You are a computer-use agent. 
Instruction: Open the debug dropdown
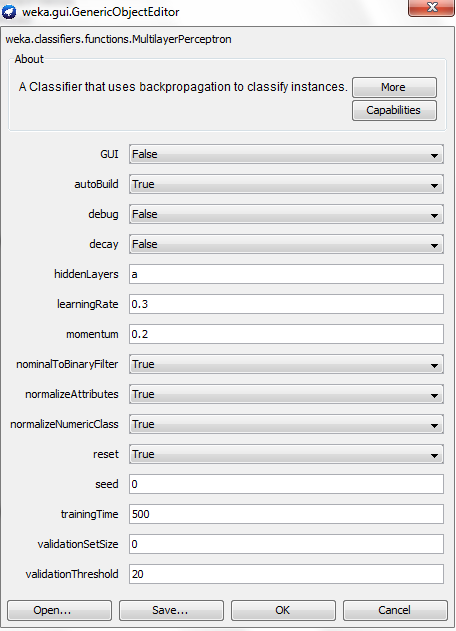click(x=286, y=214)
